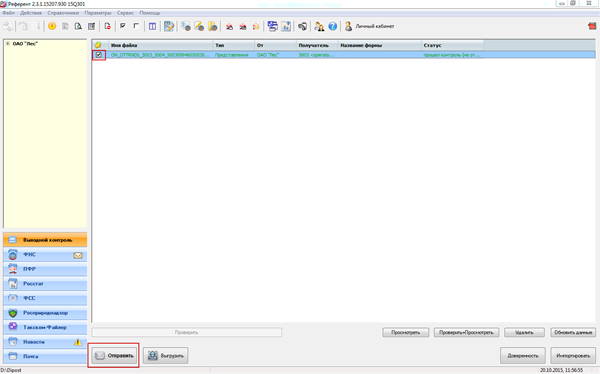
Task: Open the Помощь menu
Action: (x=150, y=13)
